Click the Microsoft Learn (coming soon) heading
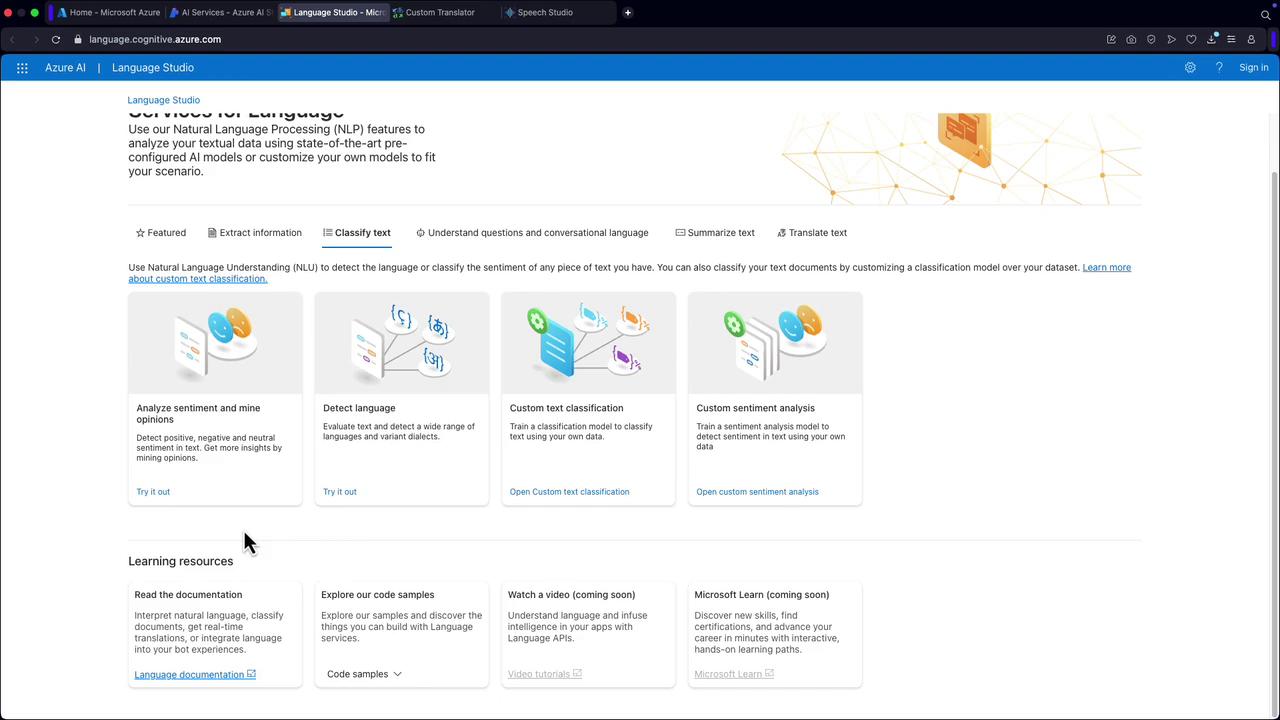Viewport: 1280px width, 720px height. click(762, 595)
